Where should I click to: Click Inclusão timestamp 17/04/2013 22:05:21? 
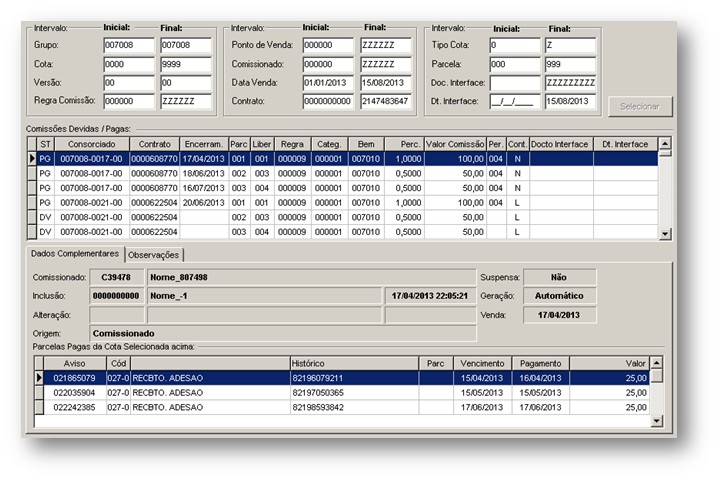point(430,296)
